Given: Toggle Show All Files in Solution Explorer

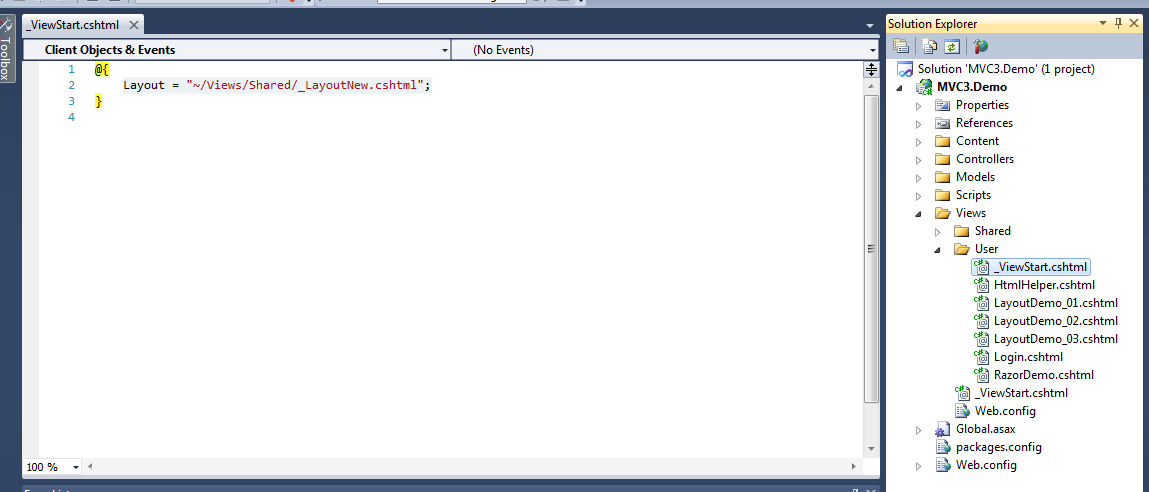Looking at the screenshot, I should point(930,47).
